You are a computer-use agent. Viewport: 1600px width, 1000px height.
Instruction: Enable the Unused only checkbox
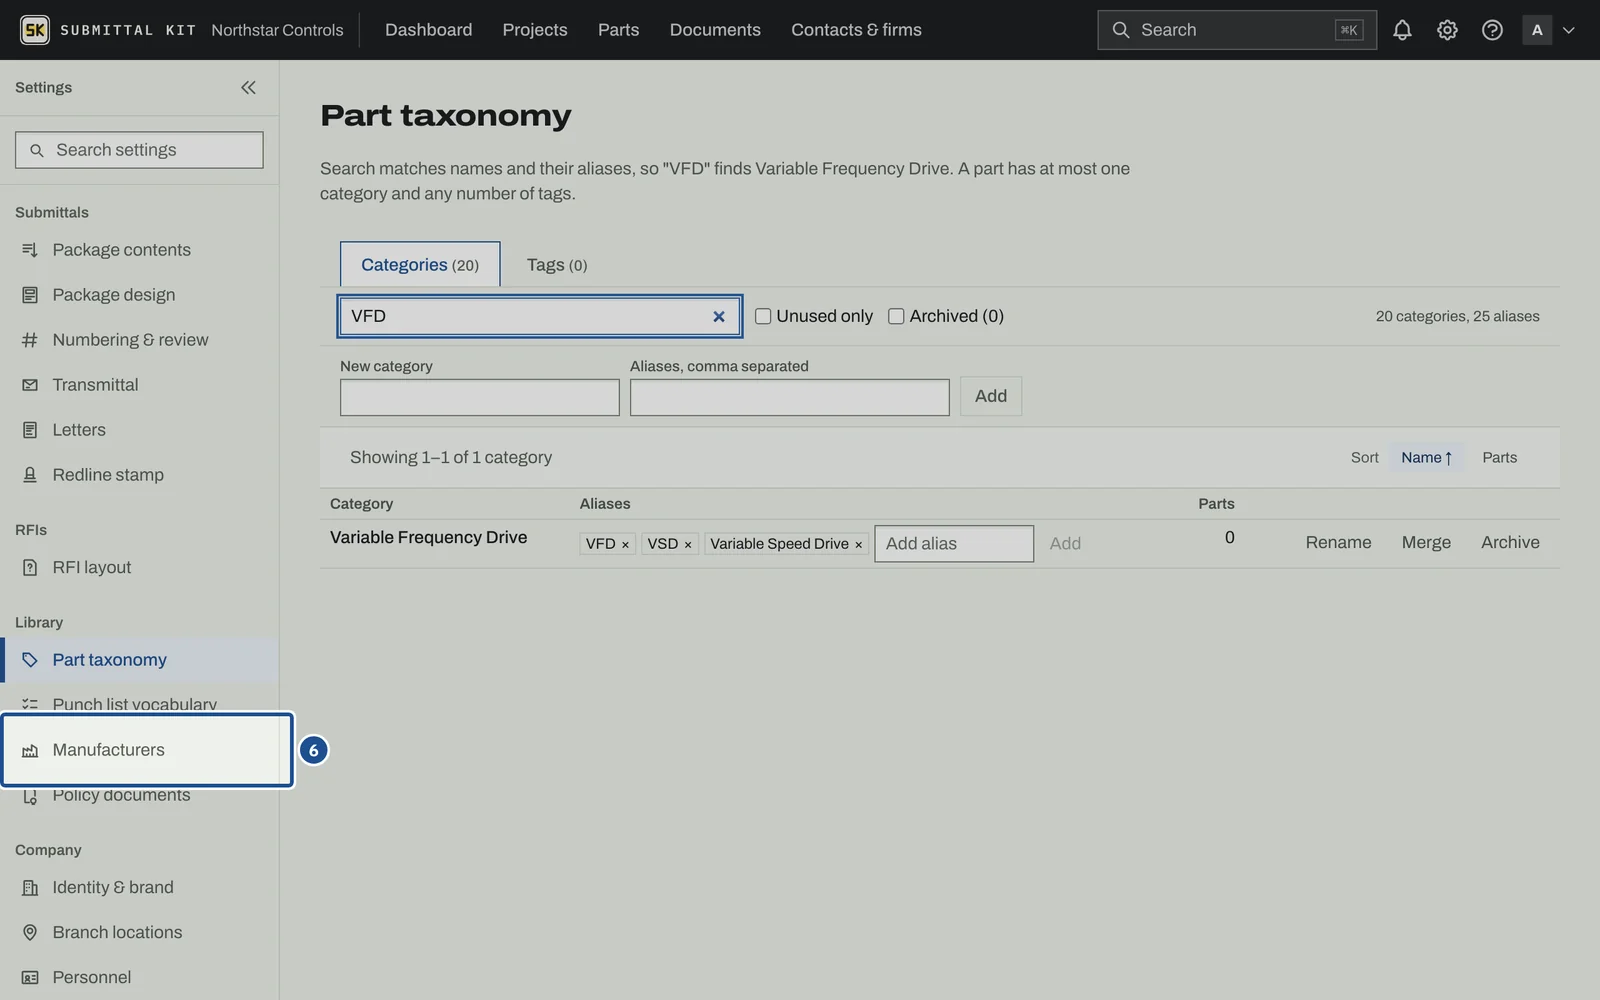[763, 316]
